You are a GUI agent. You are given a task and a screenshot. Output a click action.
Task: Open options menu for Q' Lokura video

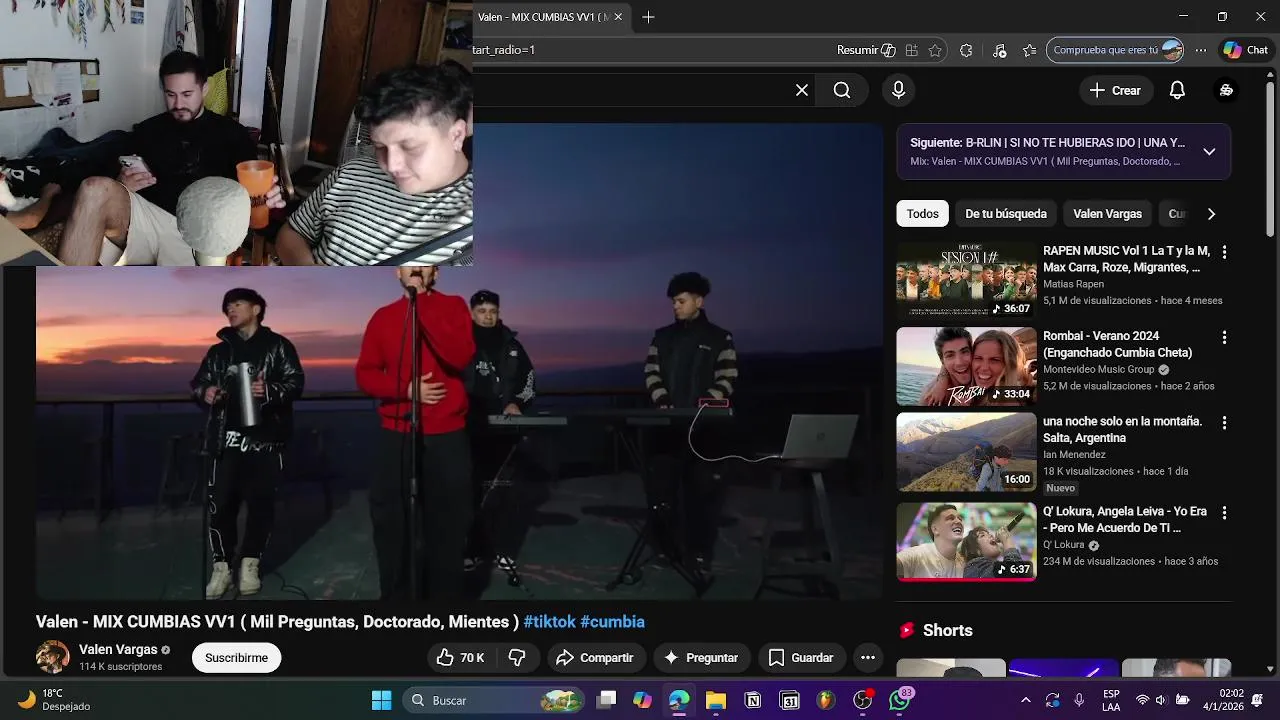pyautogui.click(x=1224, y=513)
